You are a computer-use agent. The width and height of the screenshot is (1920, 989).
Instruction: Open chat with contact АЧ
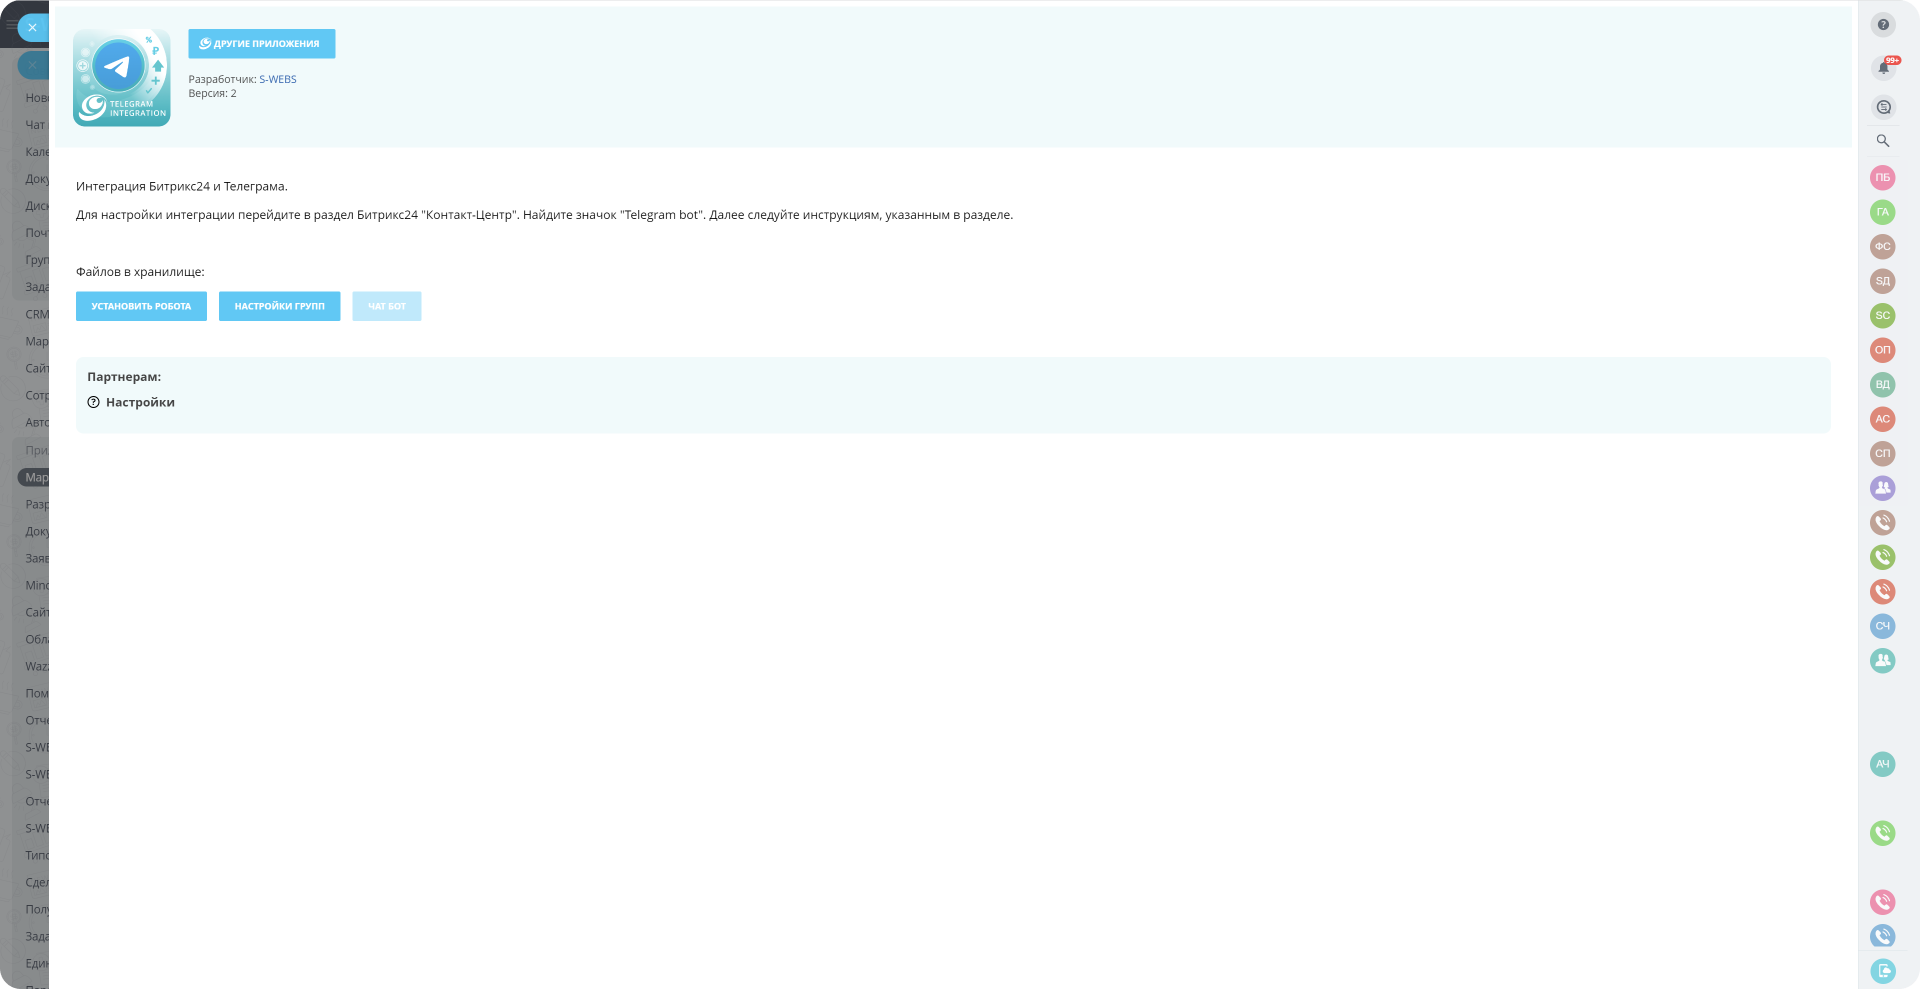click(x=1883, y=764)
